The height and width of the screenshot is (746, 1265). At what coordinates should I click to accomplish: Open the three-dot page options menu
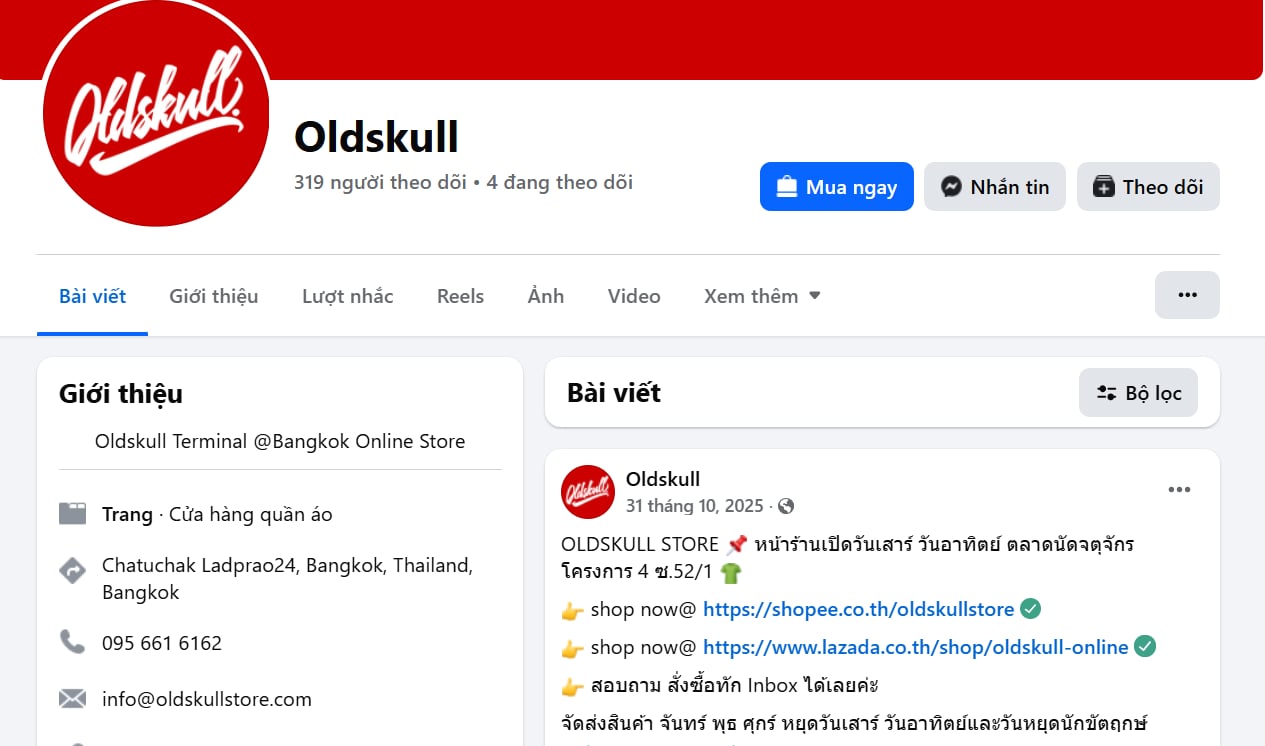1187,295
